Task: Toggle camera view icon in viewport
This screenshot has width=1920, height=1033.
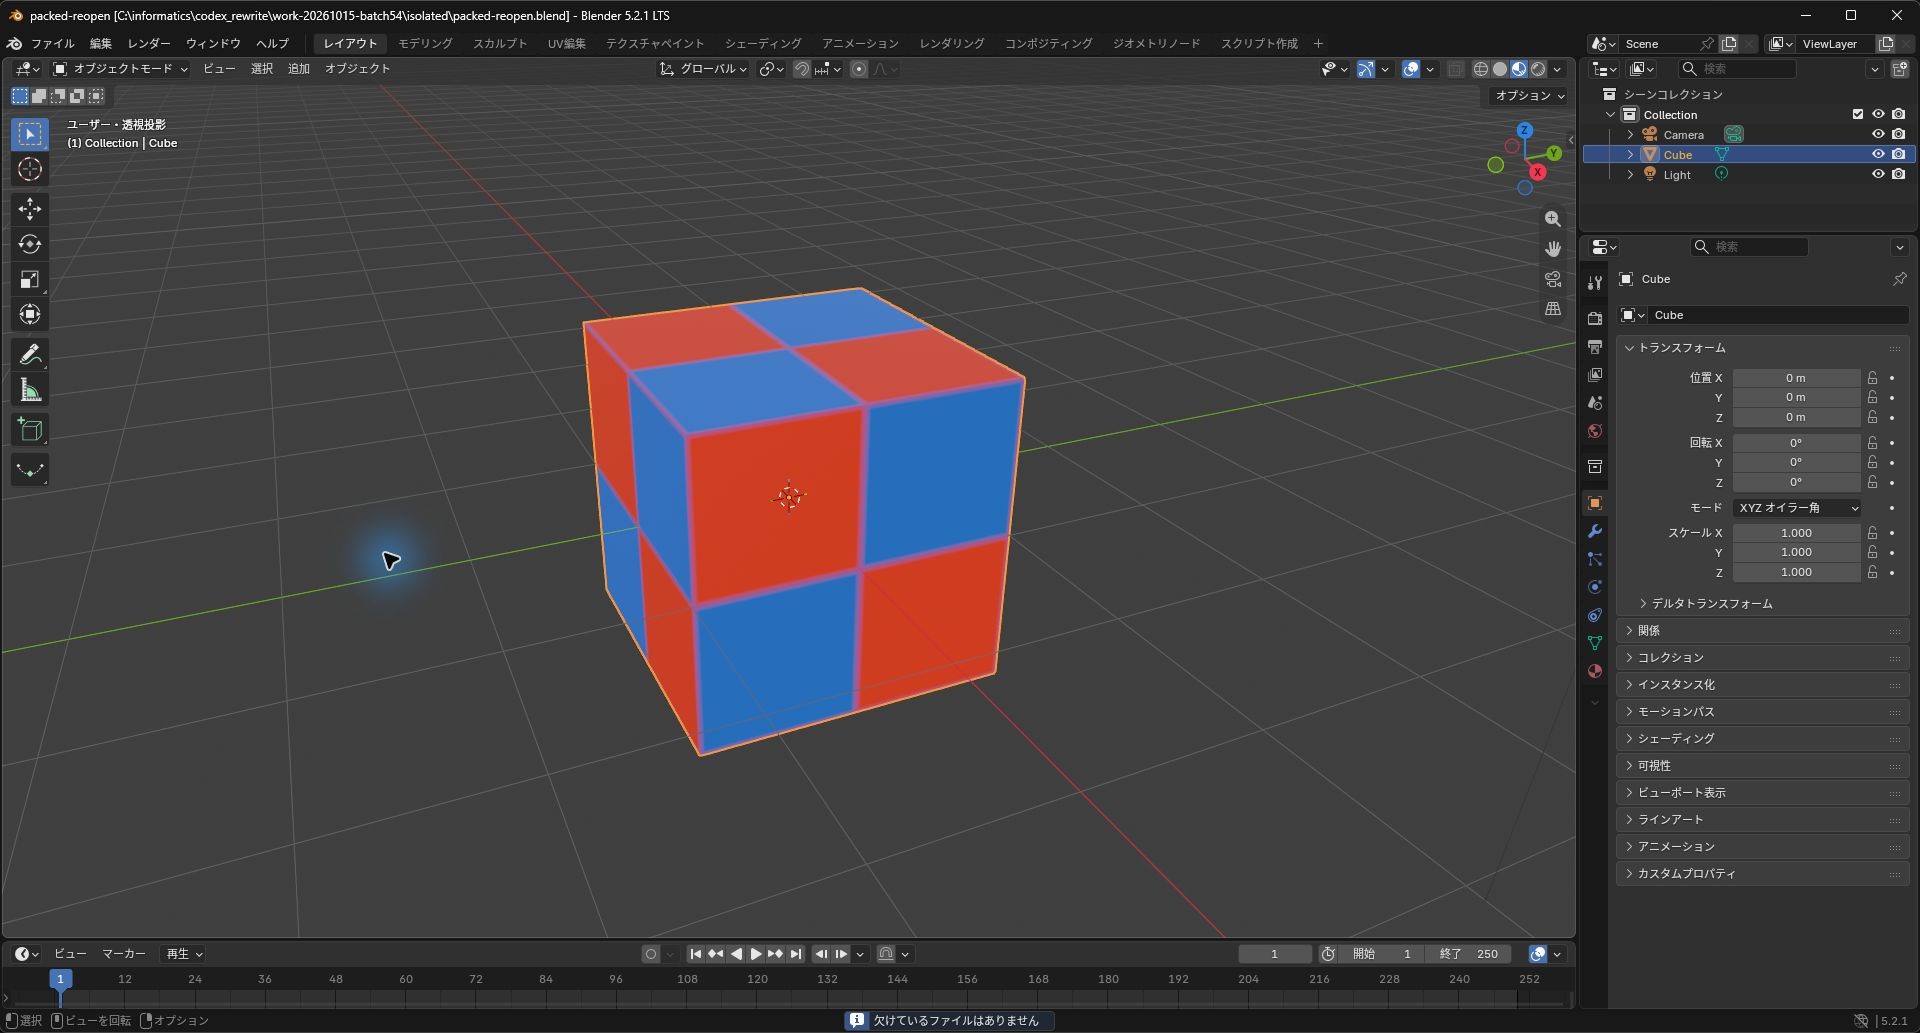Action: tap(1552, 279)
